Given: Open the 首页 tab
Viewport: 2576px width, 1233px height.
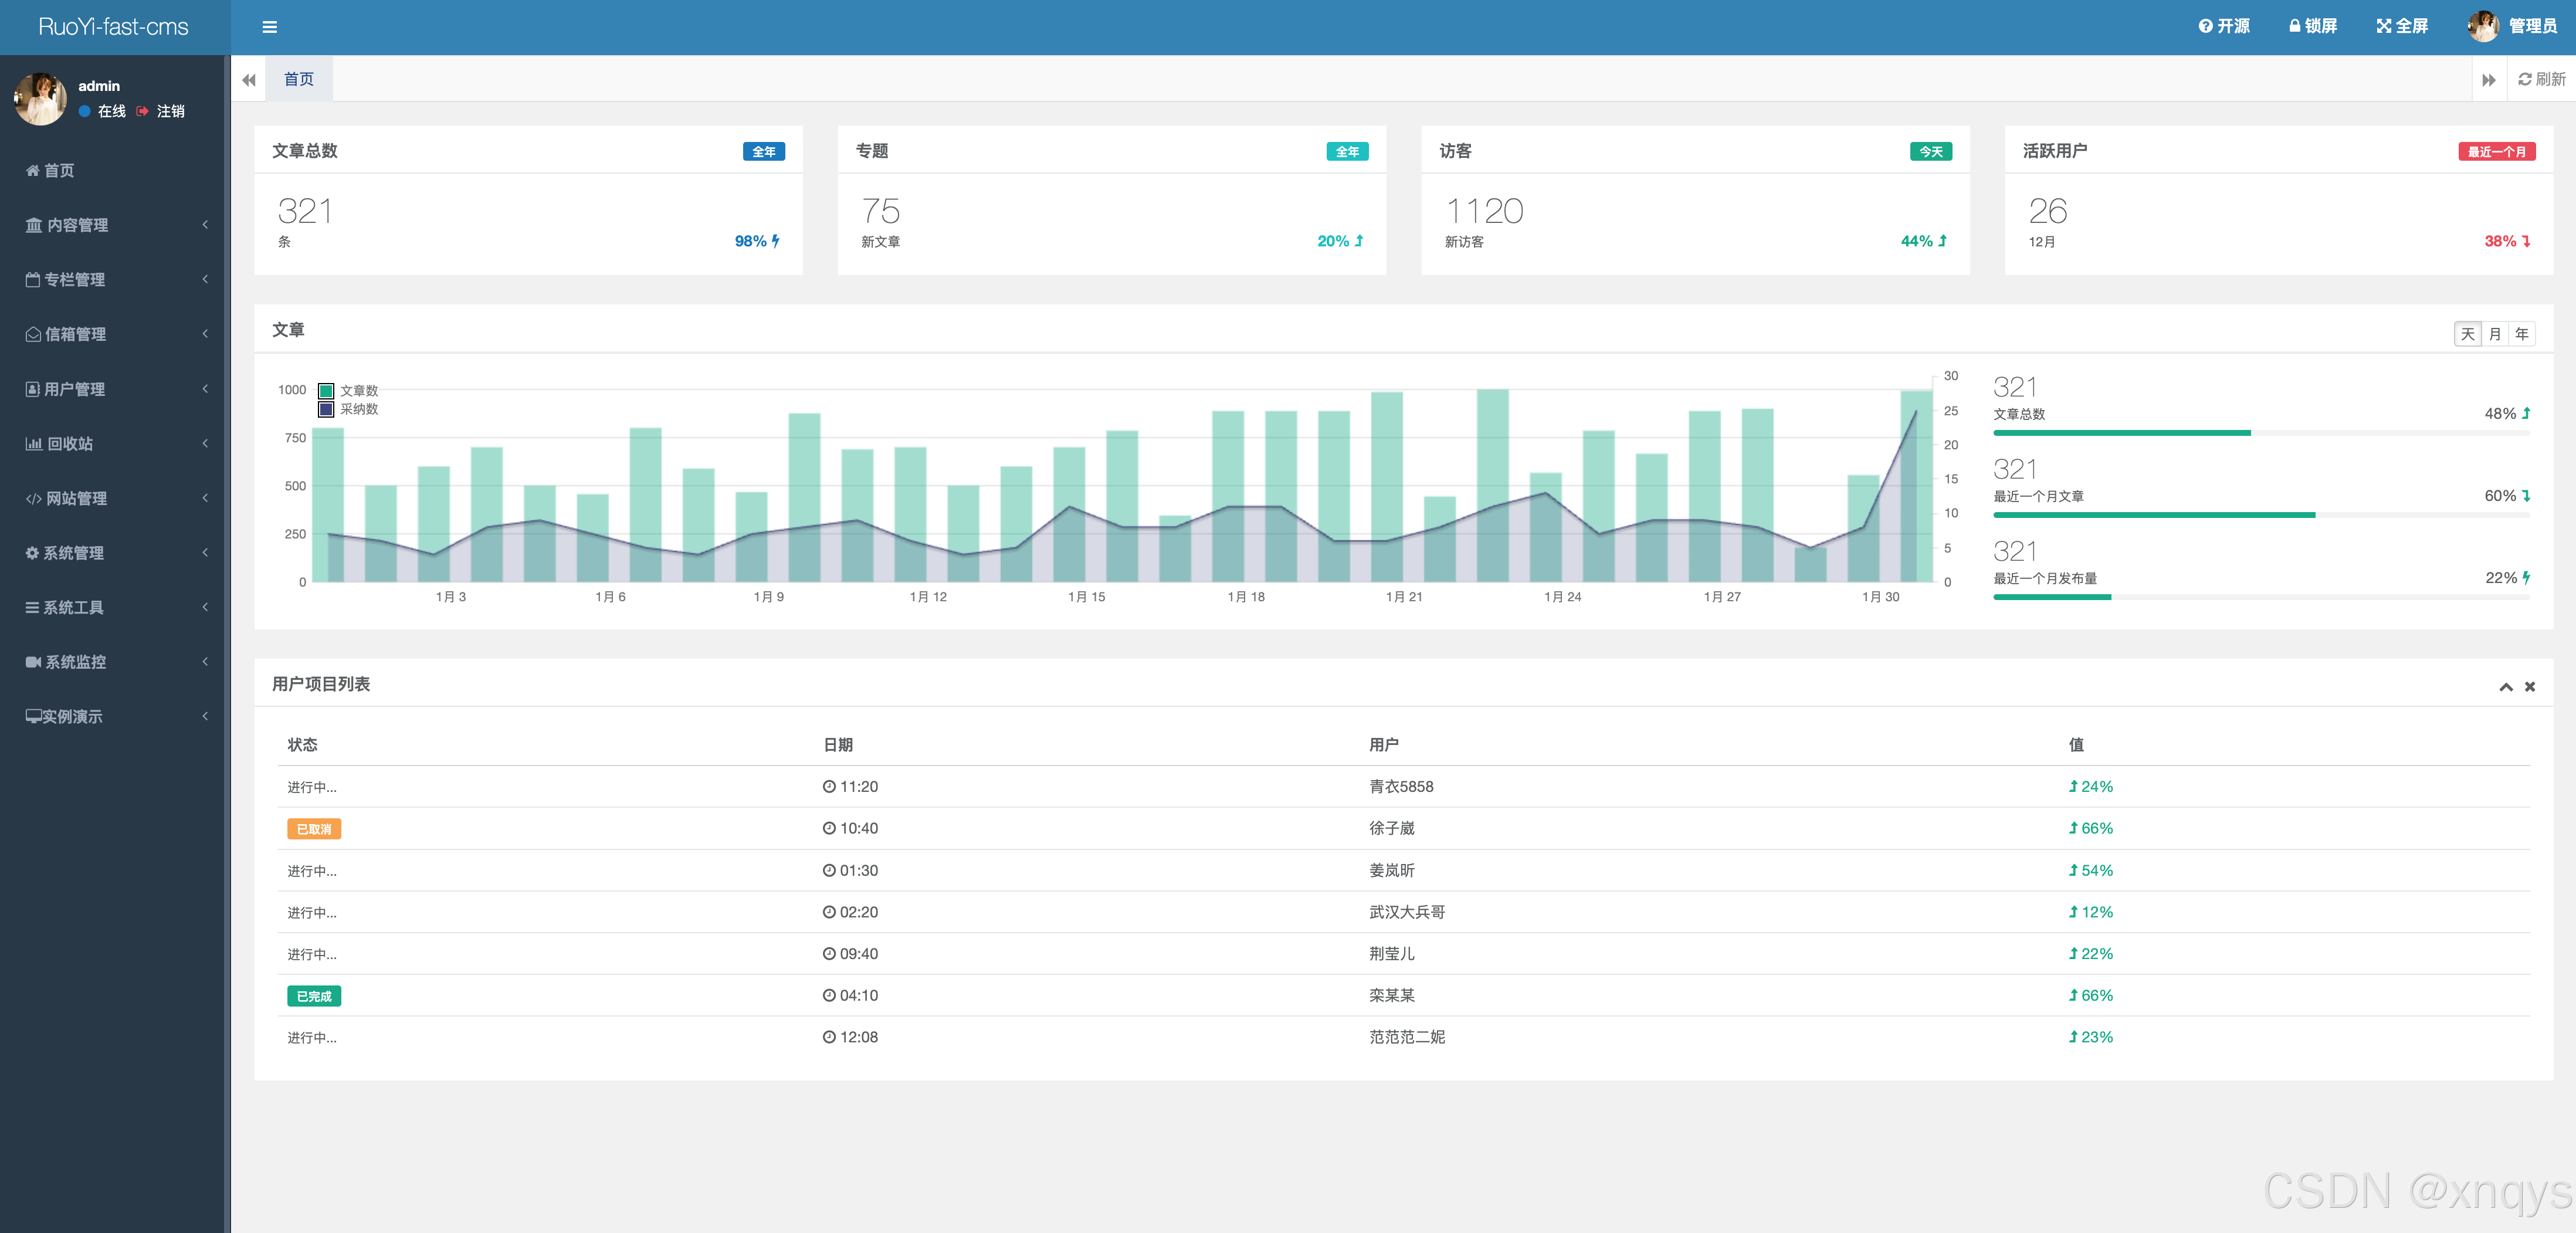Looking at the screenshot, I should [x=298, y=79].
